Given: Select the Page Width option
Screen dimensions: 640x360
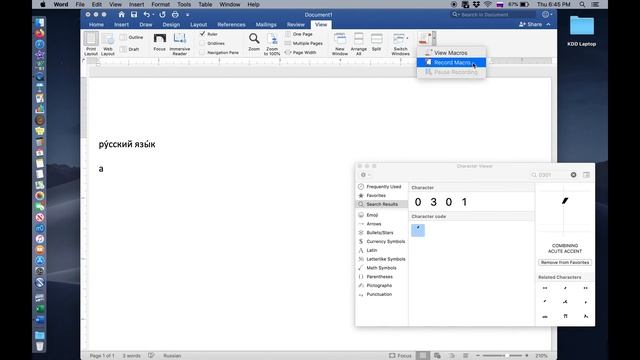Looking at the screenshot, I should coord(300,52).
